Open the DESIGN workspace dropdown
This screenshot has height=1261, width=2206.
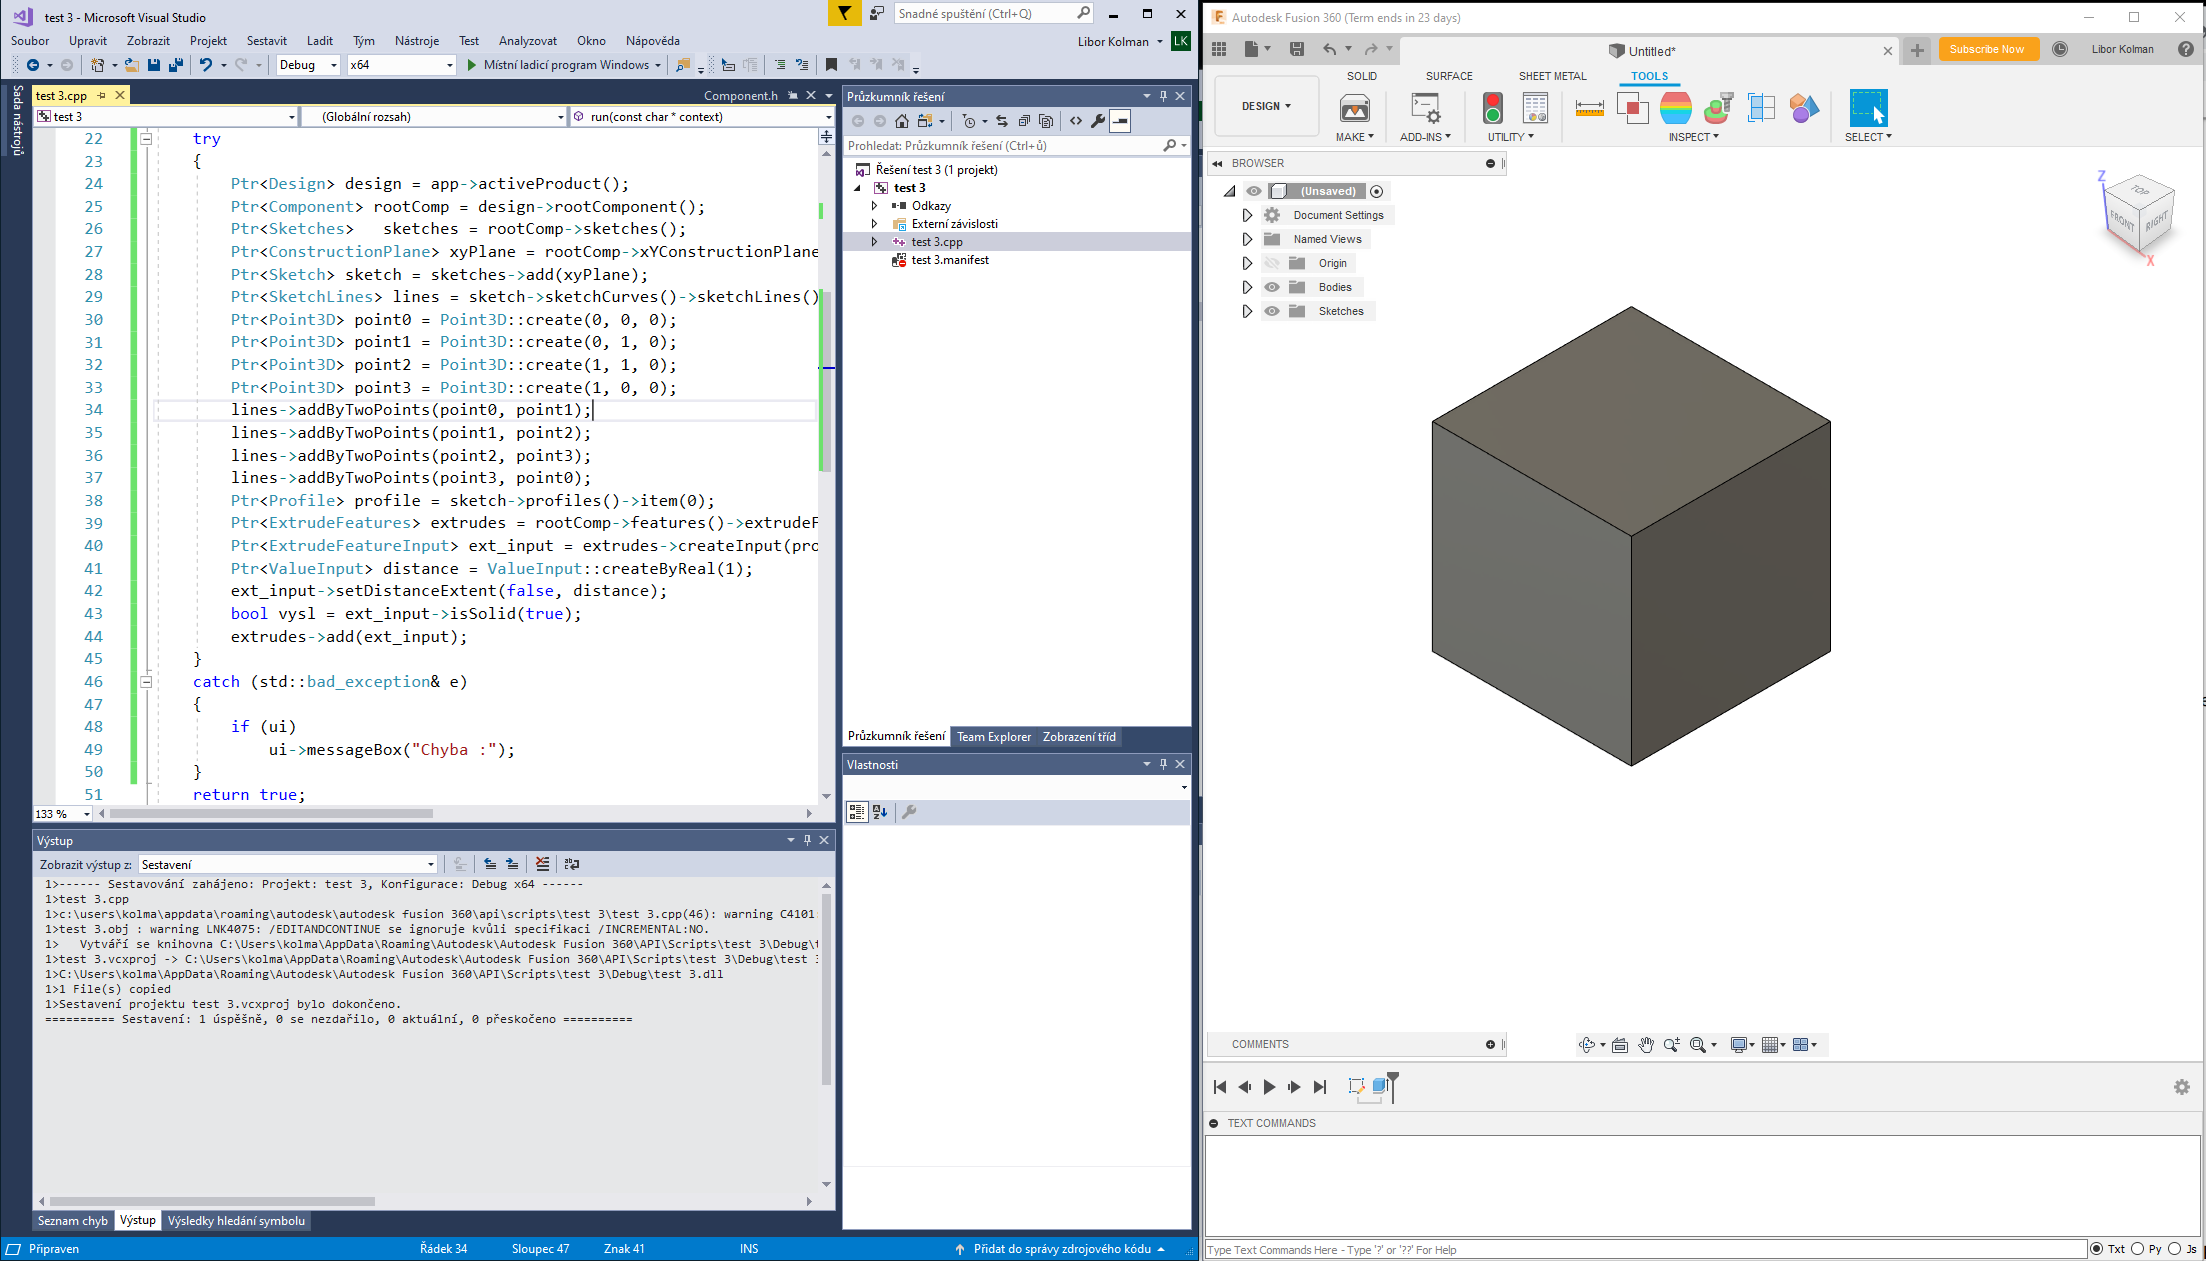(x=1266, y=106)
